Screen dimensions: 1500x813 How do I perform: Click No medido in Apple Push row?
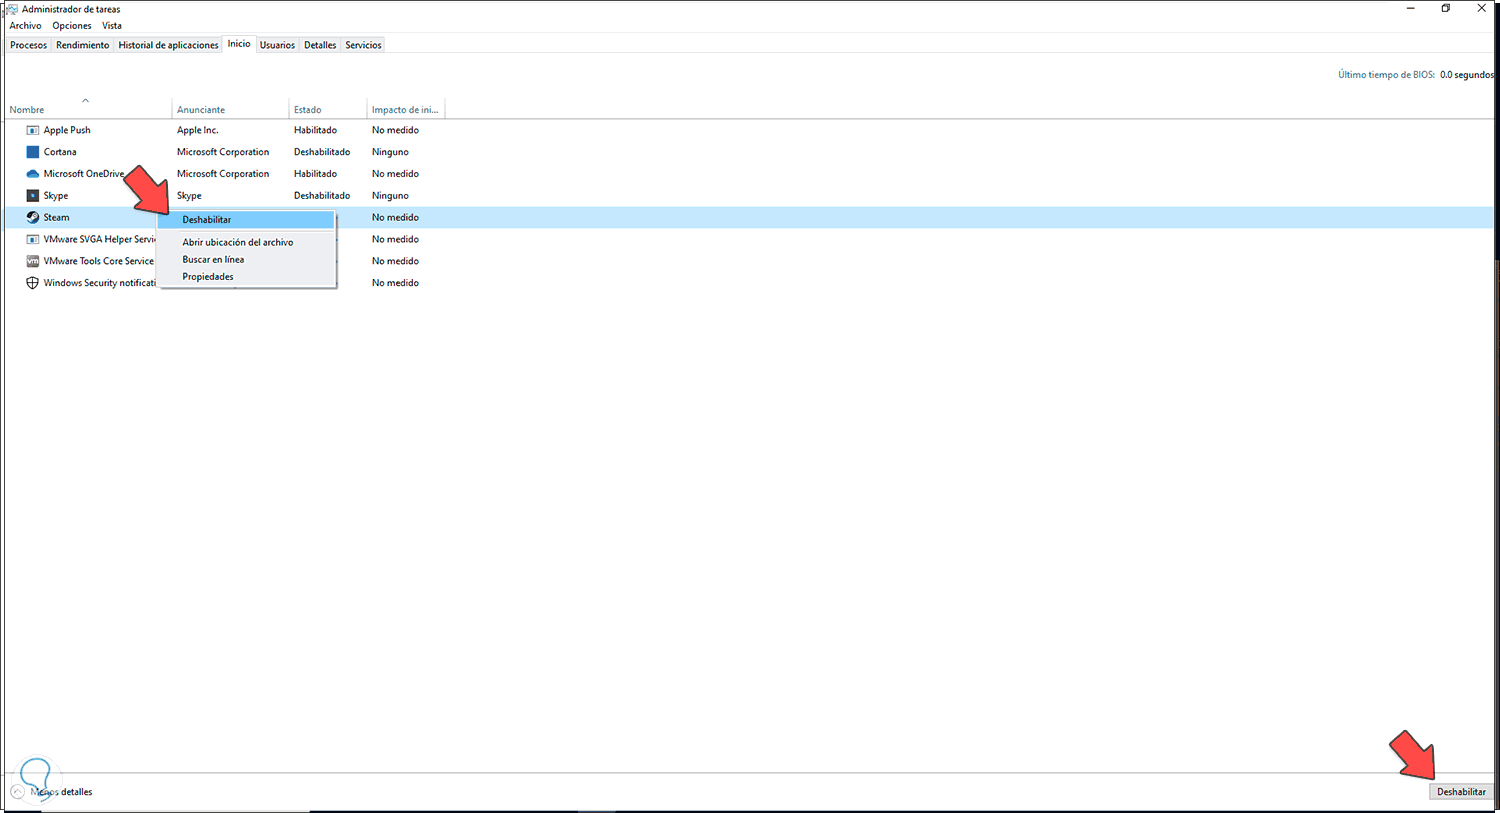395,130
